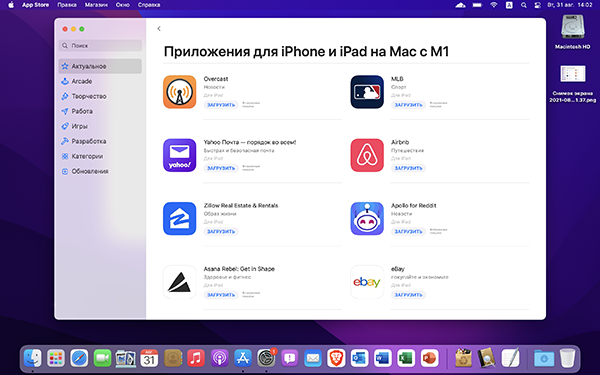Open the Overcast app icon
This screenshot has width=600, height=375.
(x=179, y=92)
